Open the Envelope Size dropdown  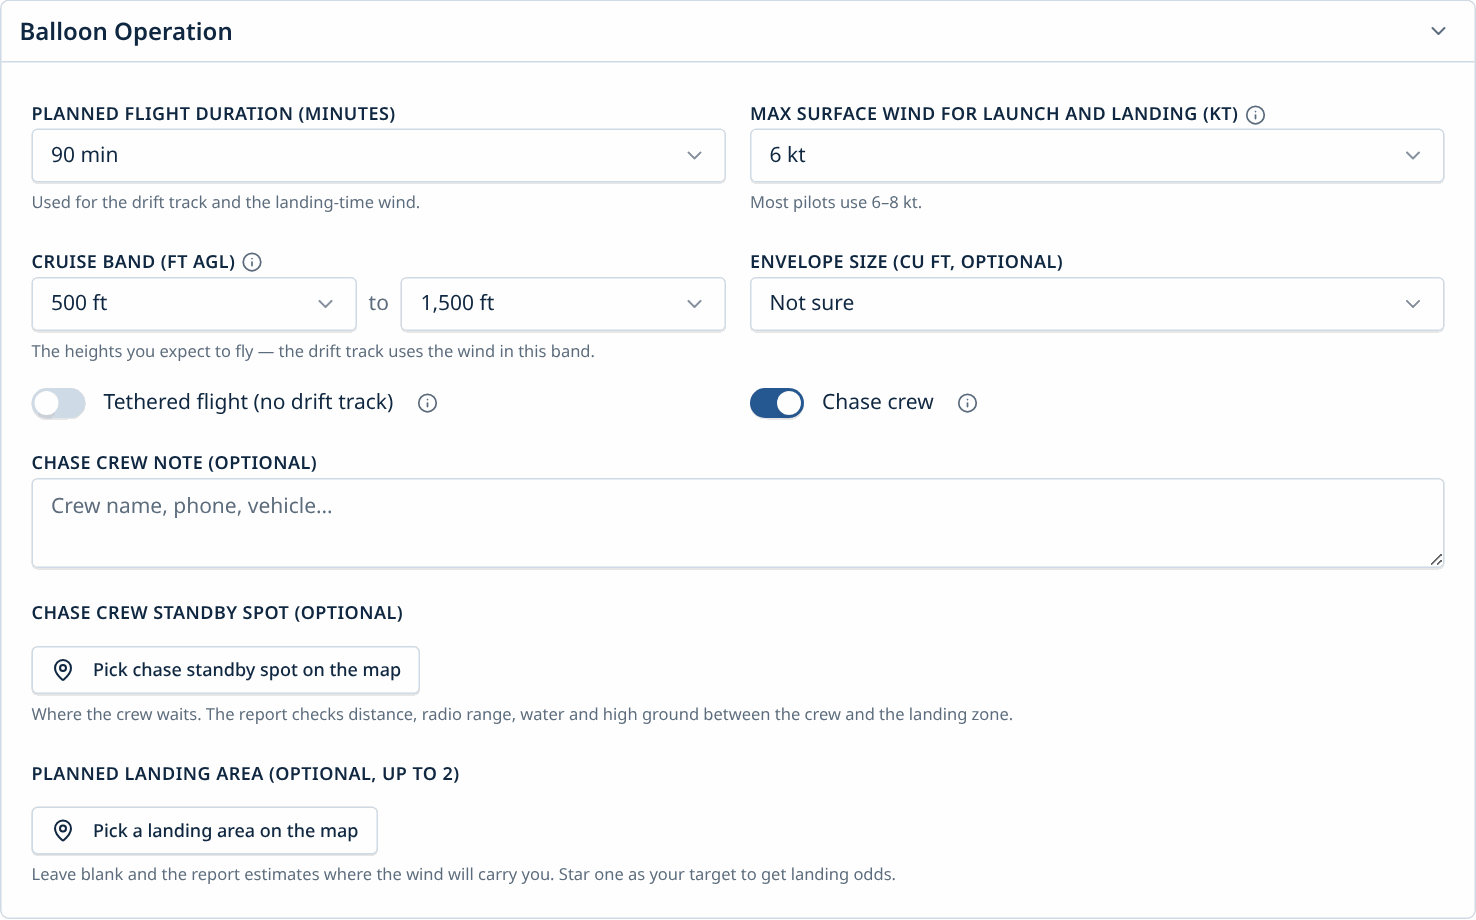point(1097,303)
